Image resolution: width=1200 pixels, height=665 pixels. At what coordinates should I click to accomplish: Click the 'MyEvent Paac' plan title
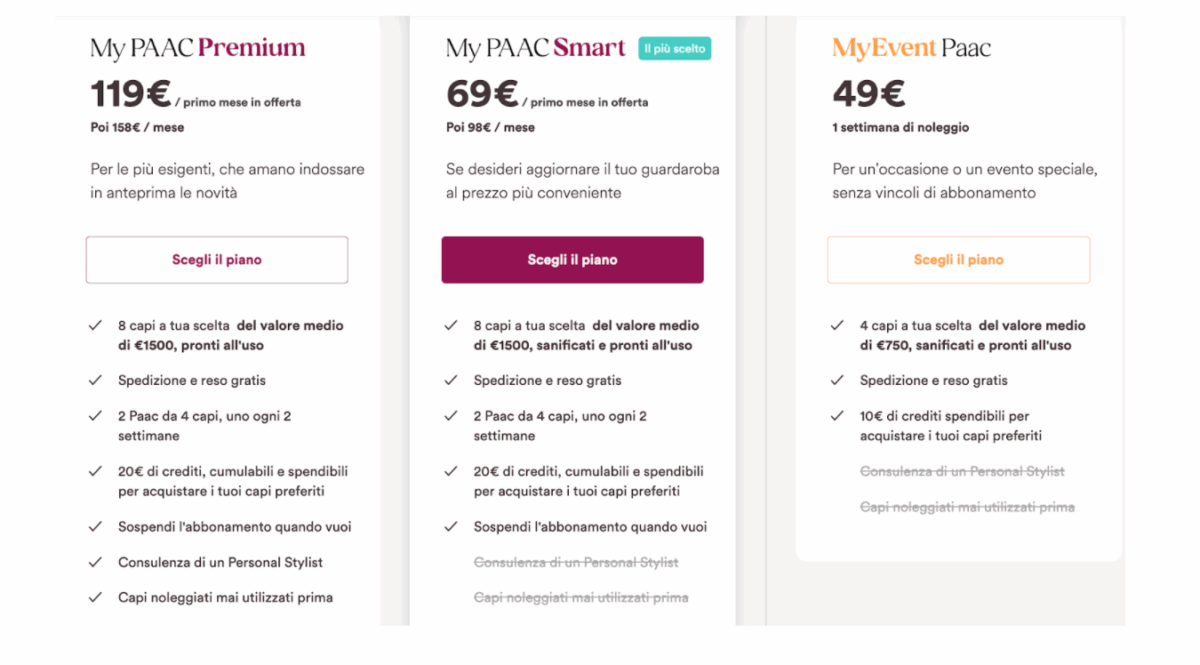pyautogui.click(x=912, y=48)
